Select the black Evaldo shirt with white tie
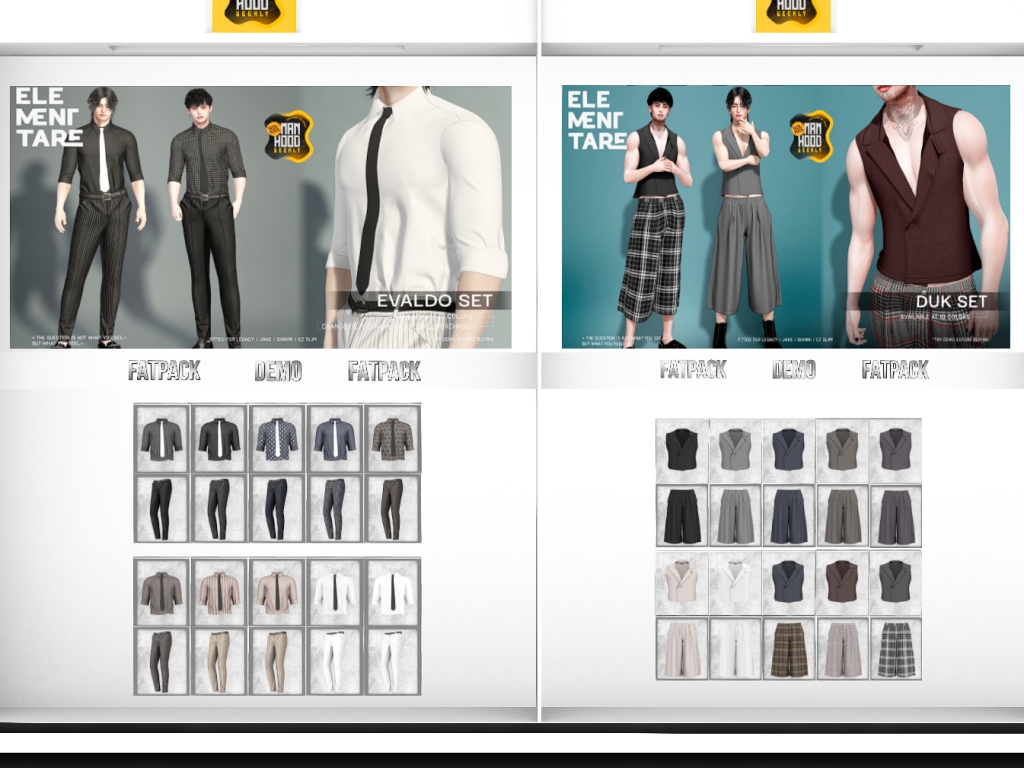The image size is (1024, 768). pos(219,439)
